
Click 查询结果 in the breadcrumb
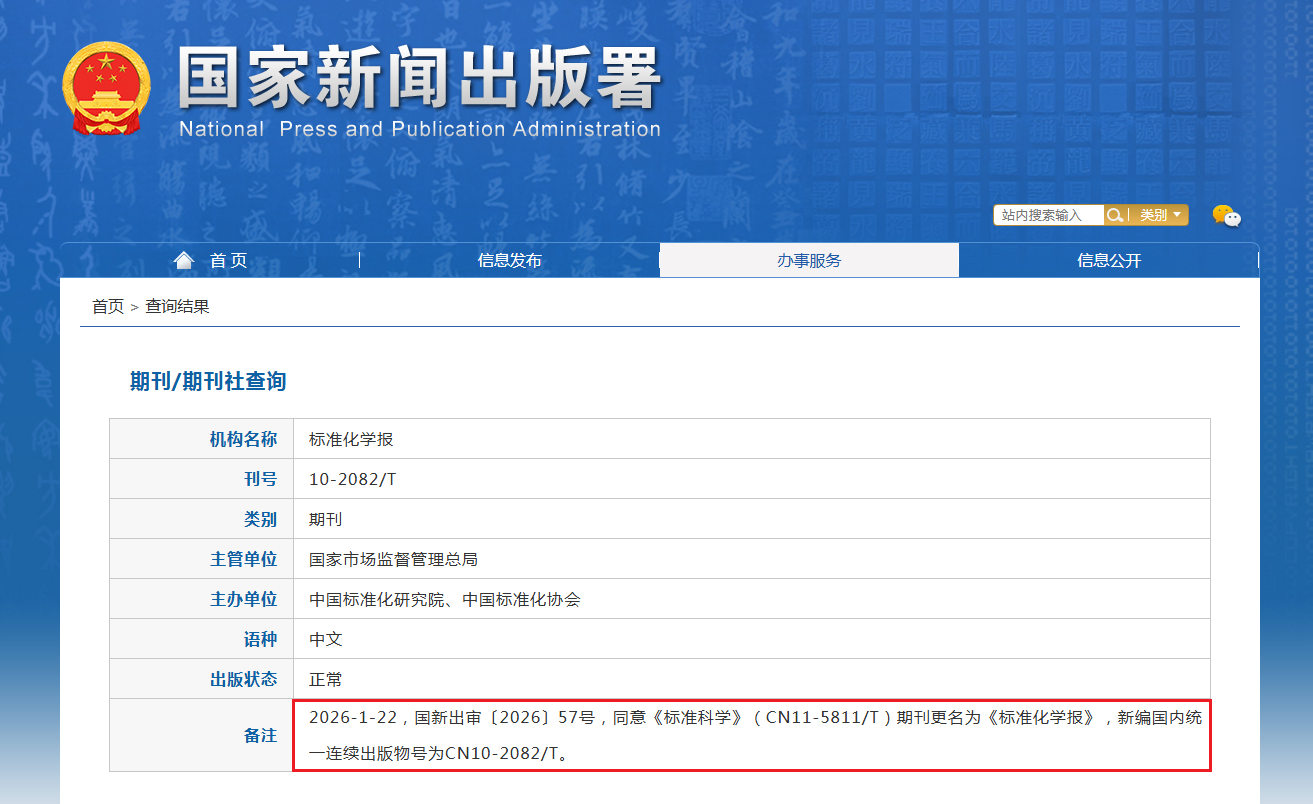177,307
